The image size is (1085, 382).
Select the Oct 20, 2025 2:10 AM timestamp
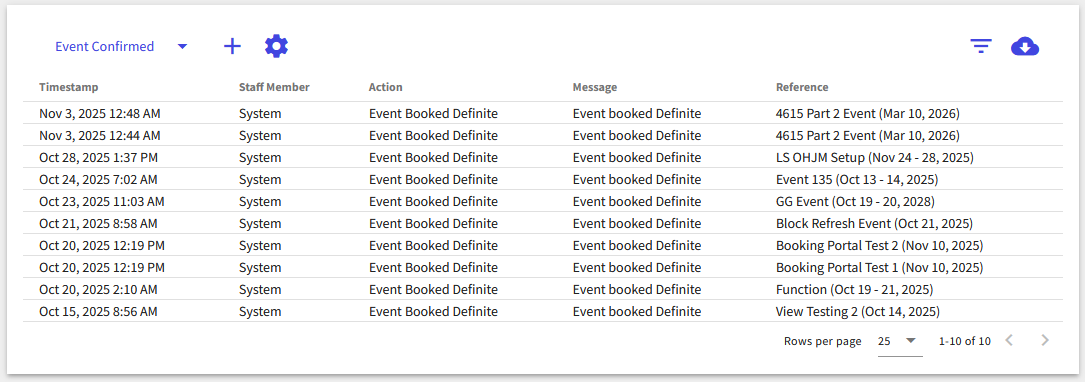(x=98, y=289)
